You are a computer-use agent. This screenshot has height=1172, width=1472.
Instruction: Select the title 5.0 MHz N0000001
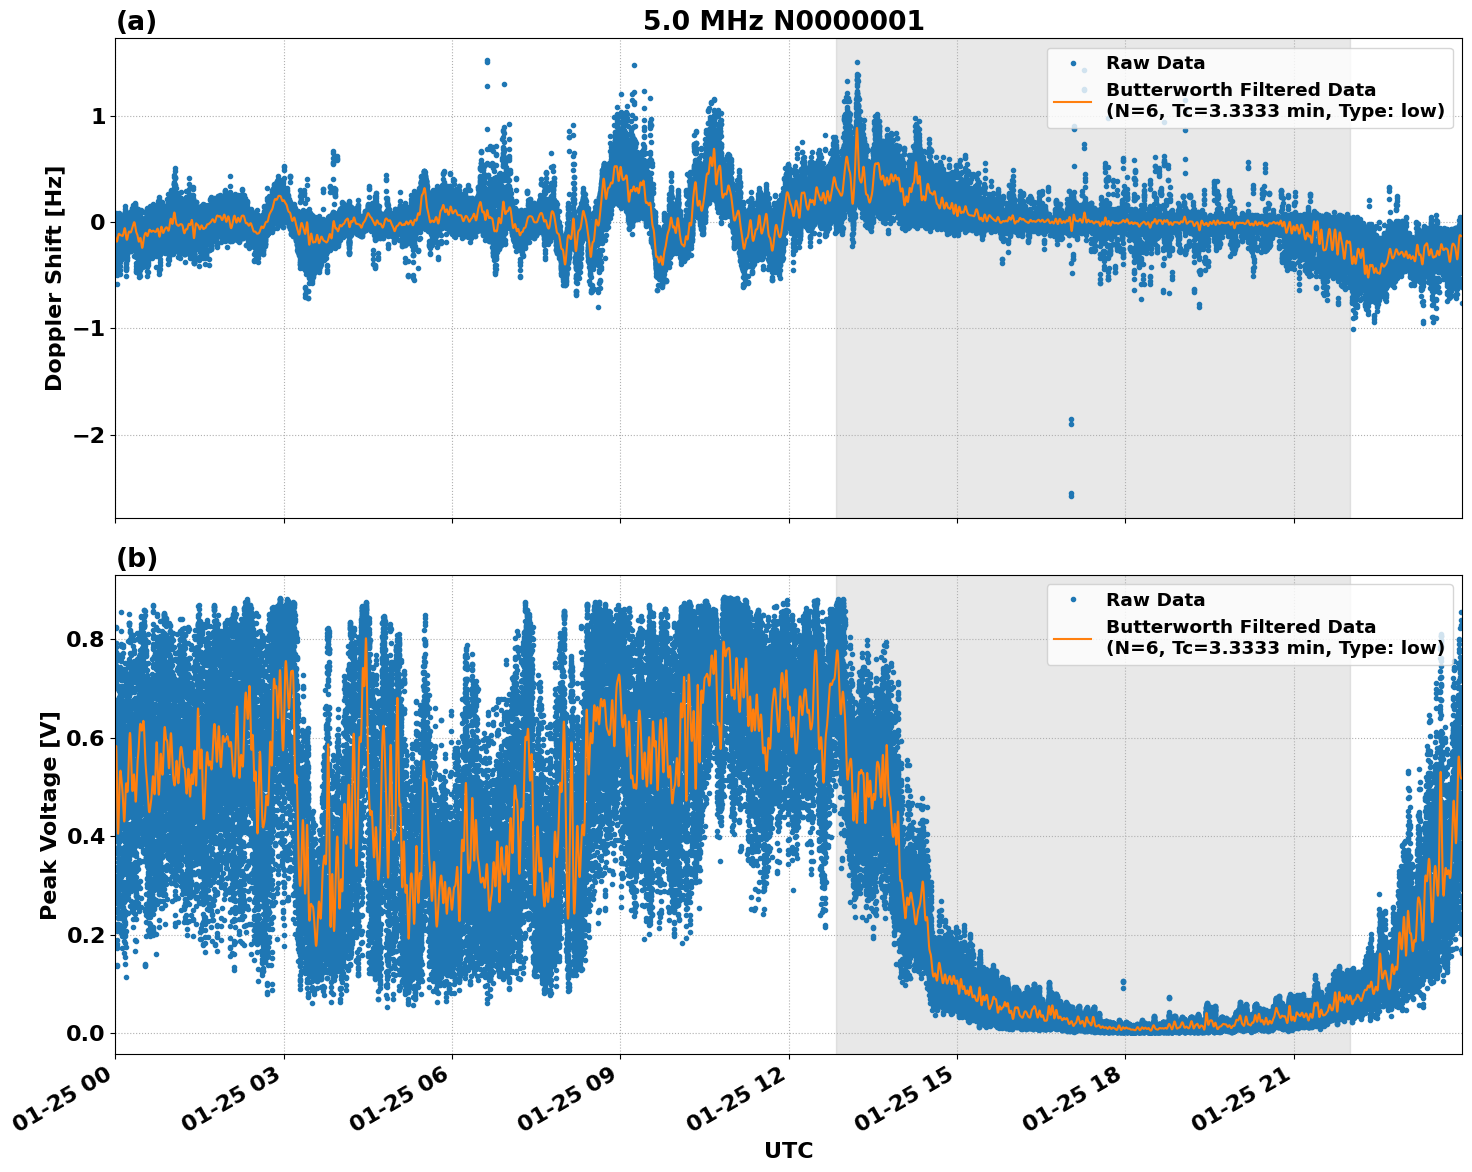click(786, 20)
